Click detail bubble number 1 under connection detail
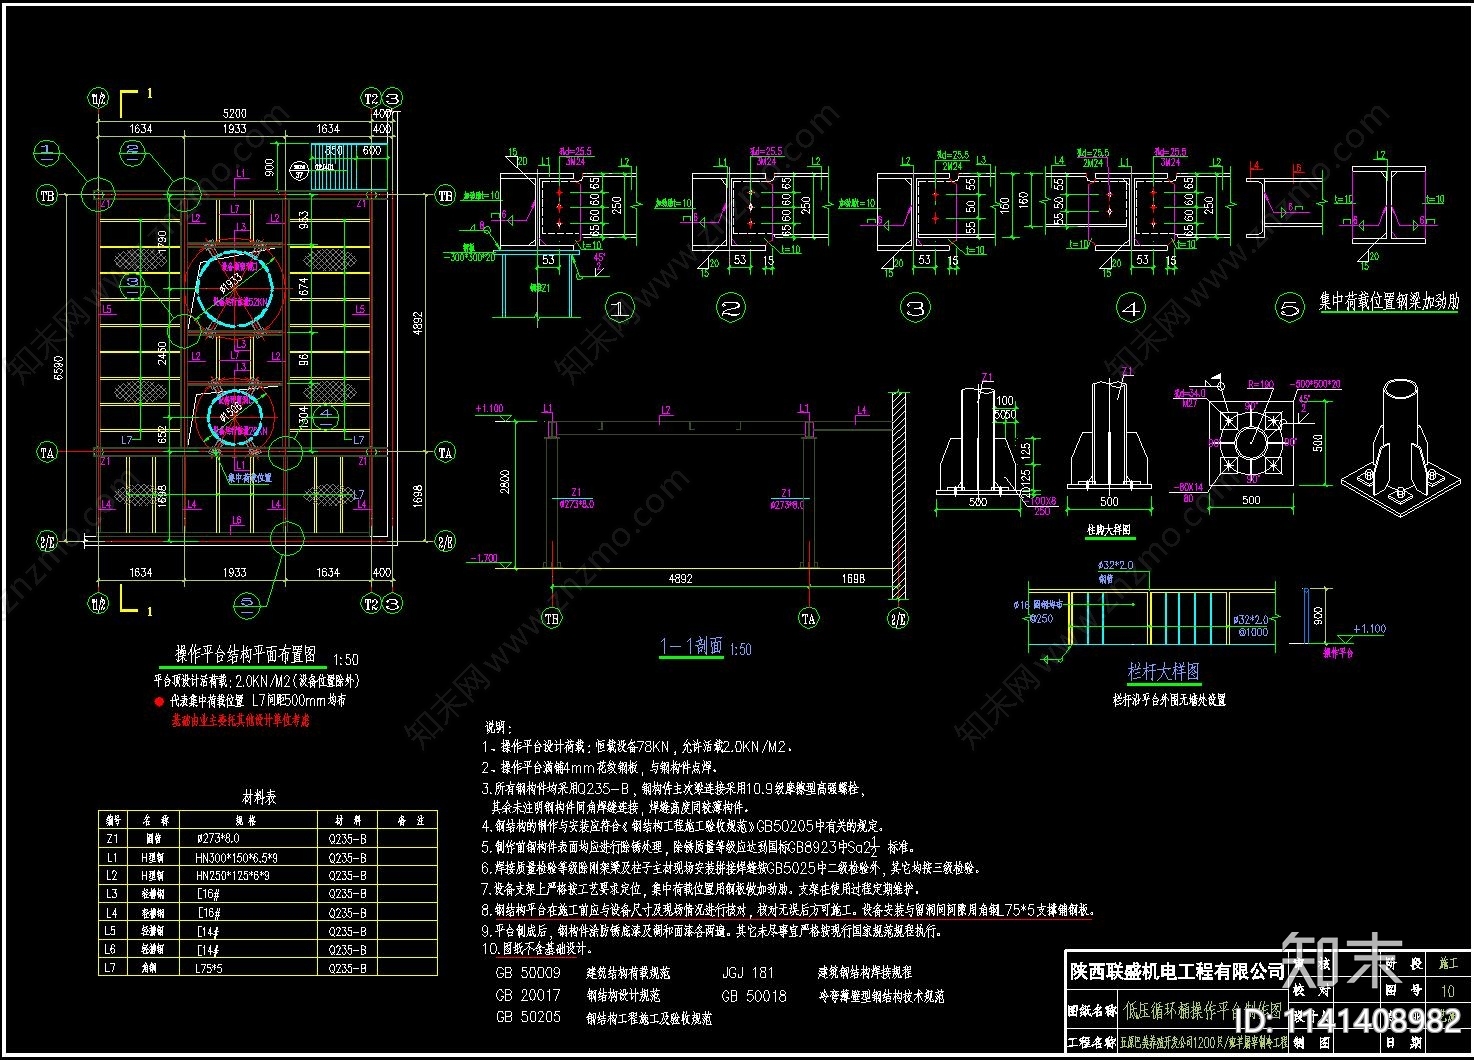Image resolution: width=1474 pixels, height=1060 pixels. 620,308
